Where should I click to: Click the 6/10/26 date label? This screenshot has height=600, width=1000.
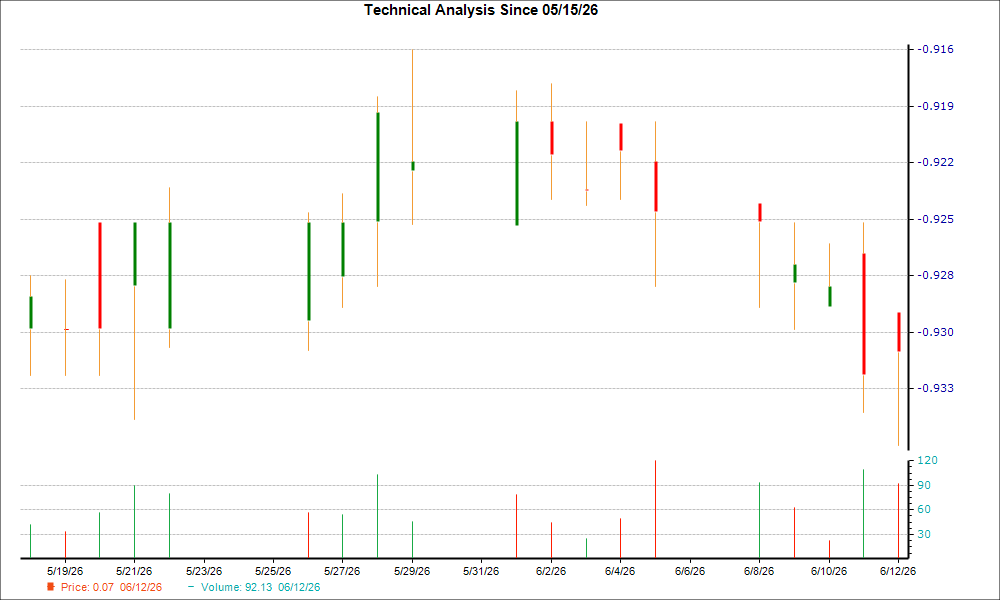829,571
